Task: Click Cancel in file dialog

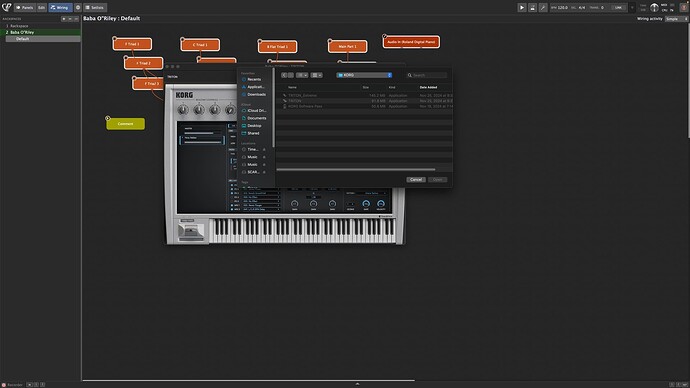Action: [x=416, y=179]
